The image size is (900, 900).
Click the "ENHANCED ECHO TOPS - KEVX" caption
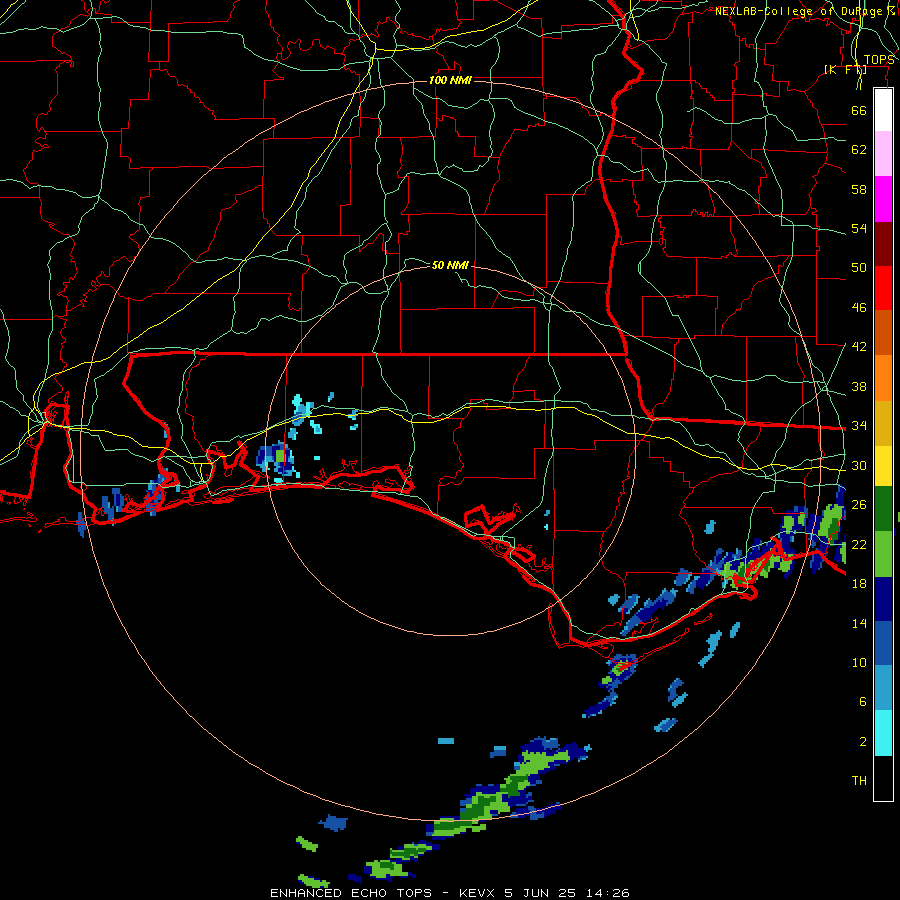382,893
